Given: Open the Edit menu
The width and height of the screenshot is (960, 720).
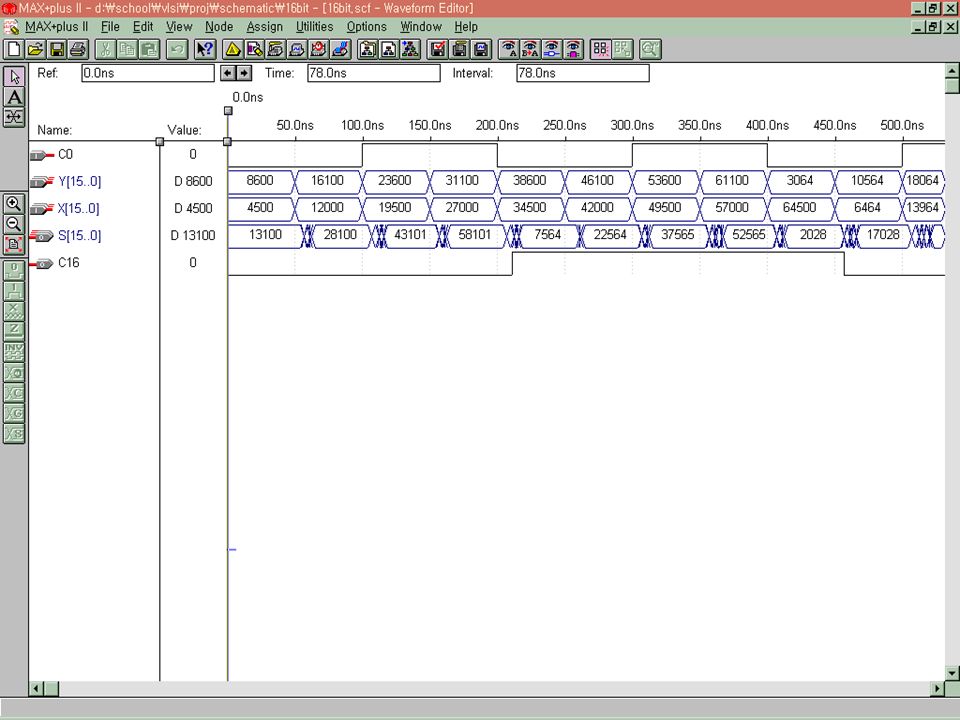Looking at the screenshot, I should [x=143, y=27].
